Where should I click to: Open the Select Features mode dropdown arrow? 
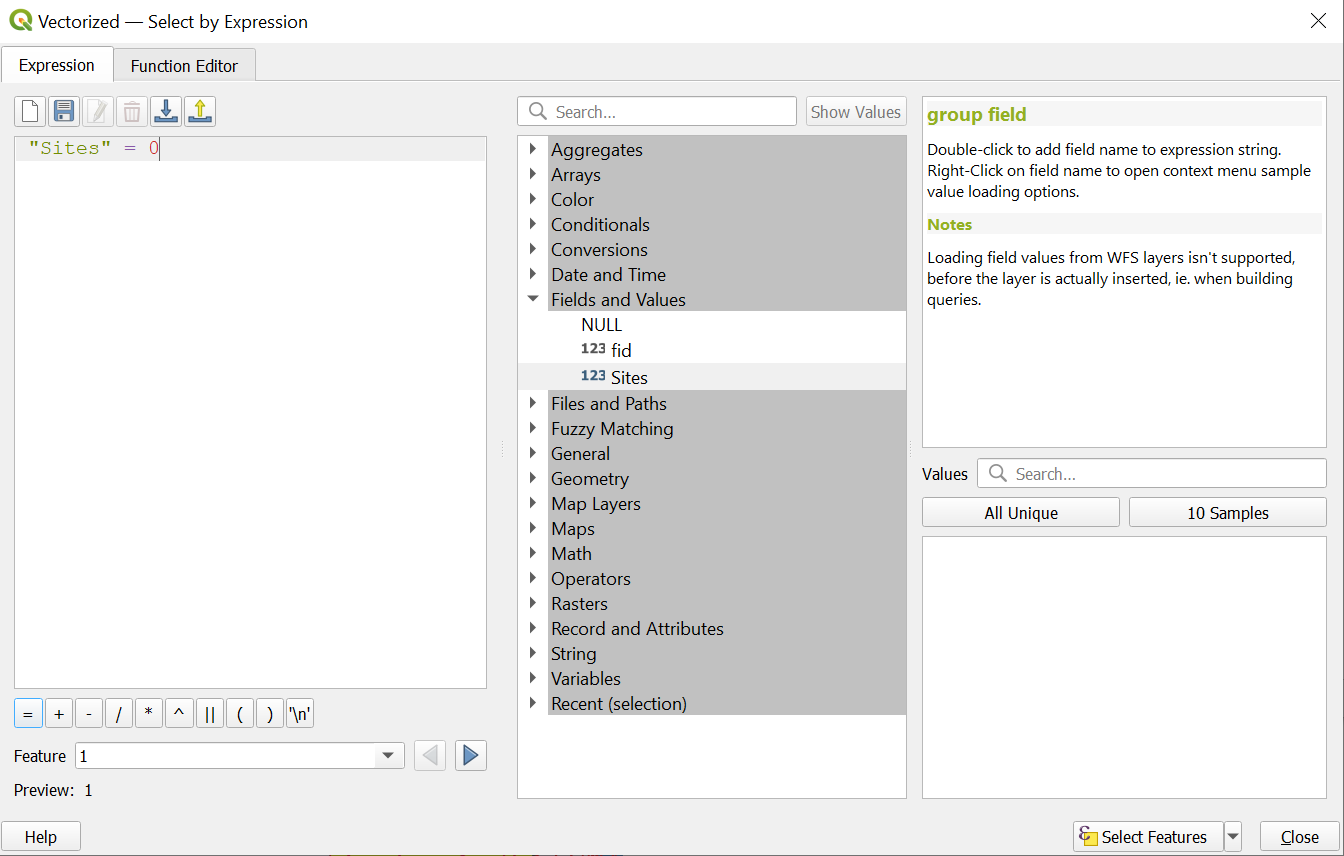pyautogui.click(x=1233, y=836)
